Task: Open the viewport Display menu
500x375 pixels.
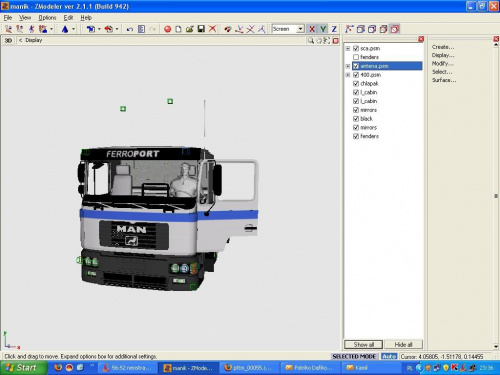Action: click(x=34, y=40)
